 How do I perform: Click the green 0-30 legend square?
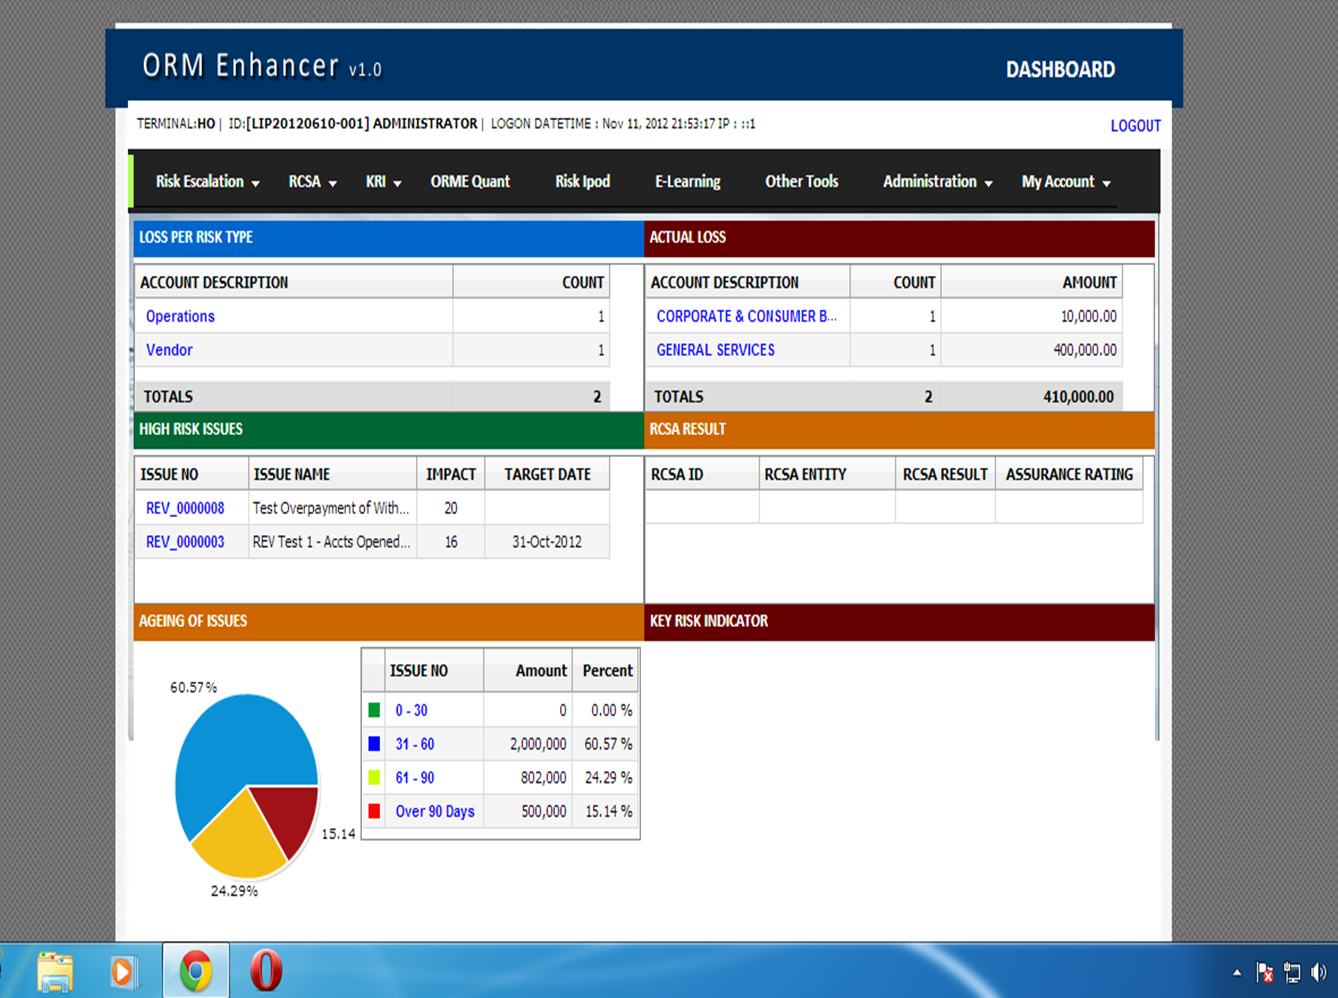click(x=373, y=710)
